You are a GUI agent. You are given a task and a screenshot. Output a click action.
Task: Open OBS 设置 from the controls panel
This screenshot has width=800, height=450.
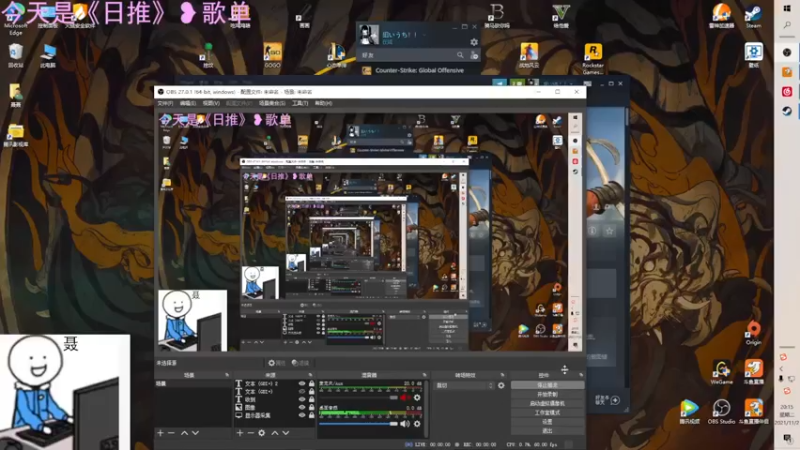[x=547, y=422]
